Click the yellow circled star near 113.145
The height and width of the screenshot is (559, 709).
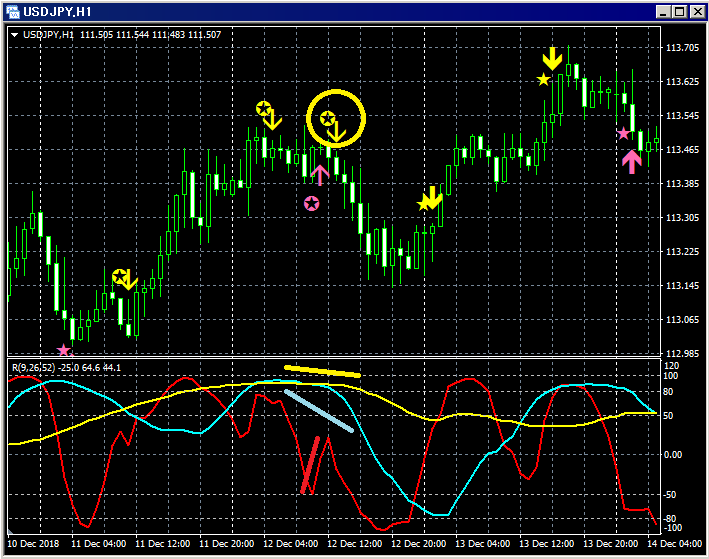[120, 276]
